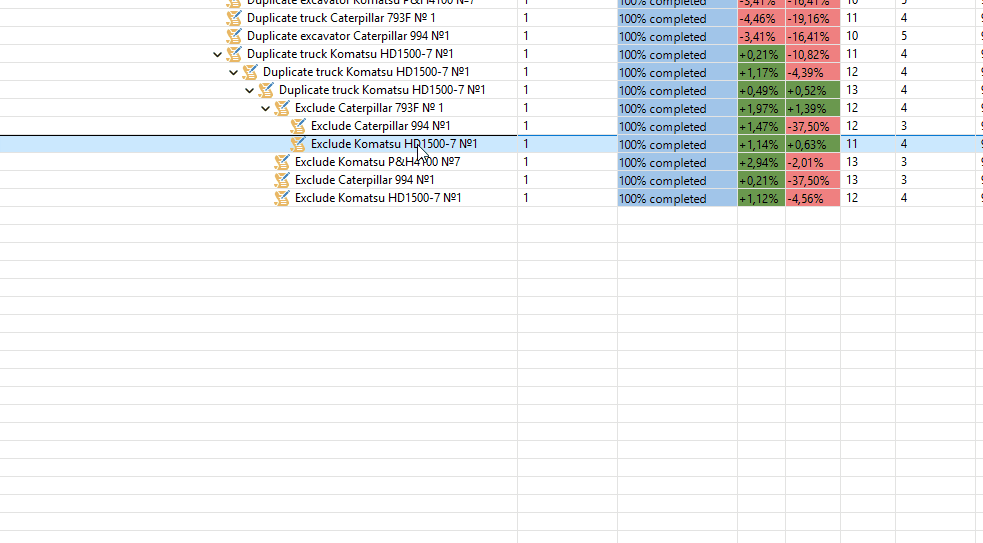Click the green +2,94% cell
Image resolution: width=983 pixels, height=543 pixels.
pyautogui.click(x=761, y=162)
